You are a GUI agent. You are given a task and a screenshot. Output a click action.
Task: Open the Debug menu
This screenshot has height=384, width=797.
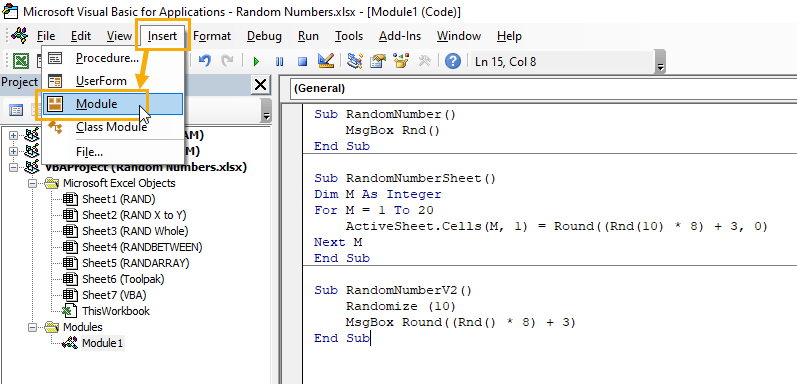(x=264, y=36)
